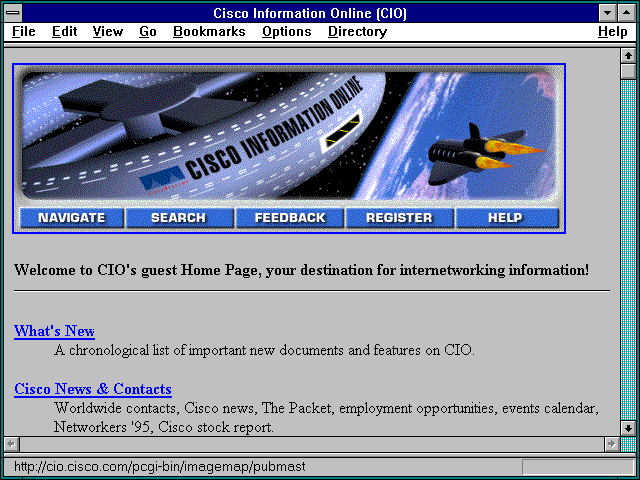Open the File menu

[x=24, y=32]
